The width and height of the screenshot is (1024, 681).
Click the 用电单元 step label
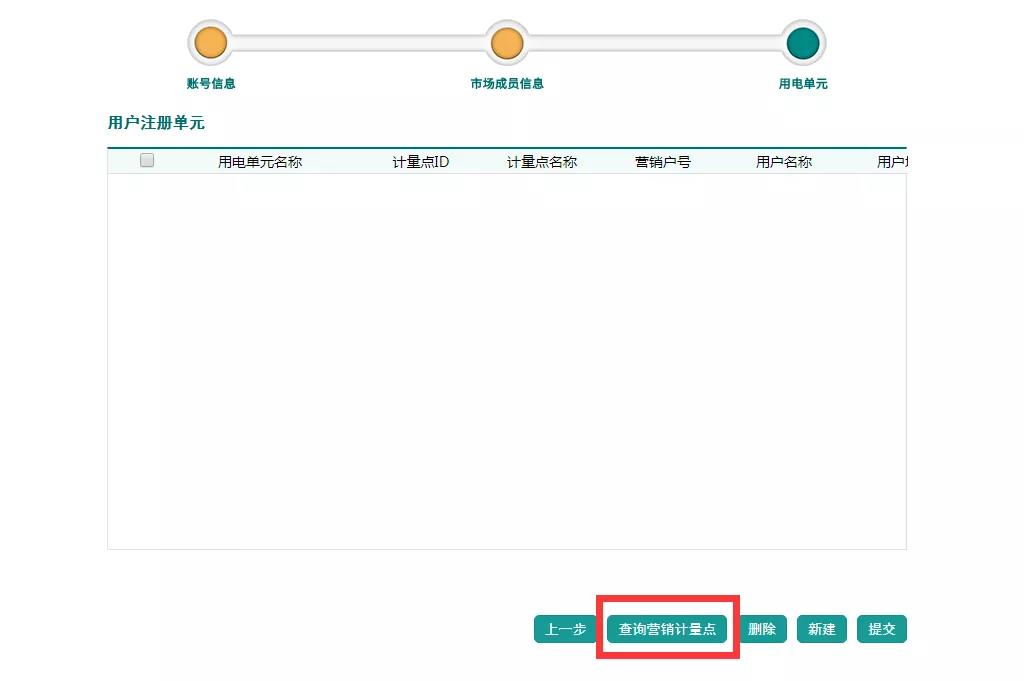pyautogui.click(x=803, y=84)
